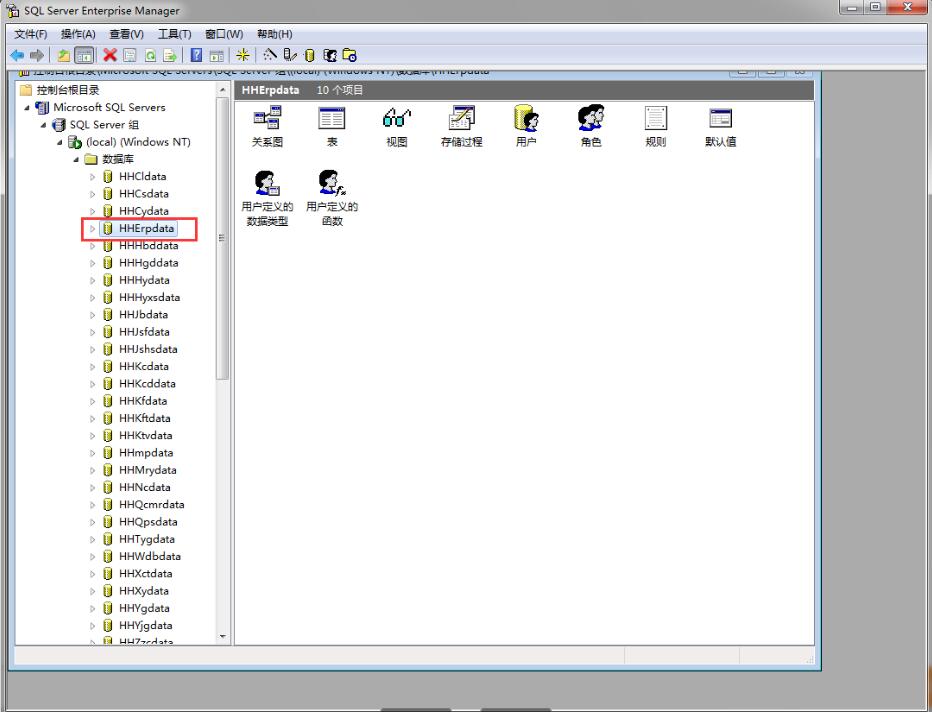Click the yellow star New icon
The image size is (932, 712).
(243, 56)
